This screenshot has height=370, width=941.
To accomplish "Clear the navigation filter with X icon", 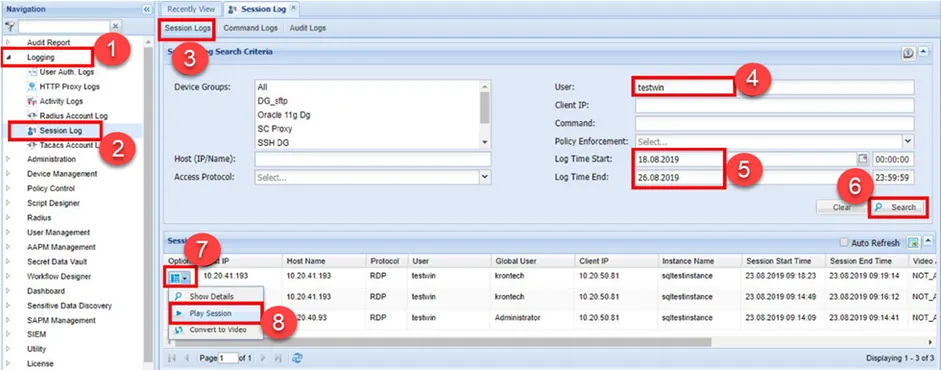I will tap(116, 26).
